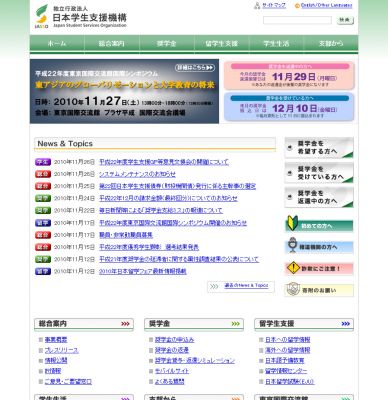Open 海外への留学情報 link

pyautogui.click(x=288, y=350)
